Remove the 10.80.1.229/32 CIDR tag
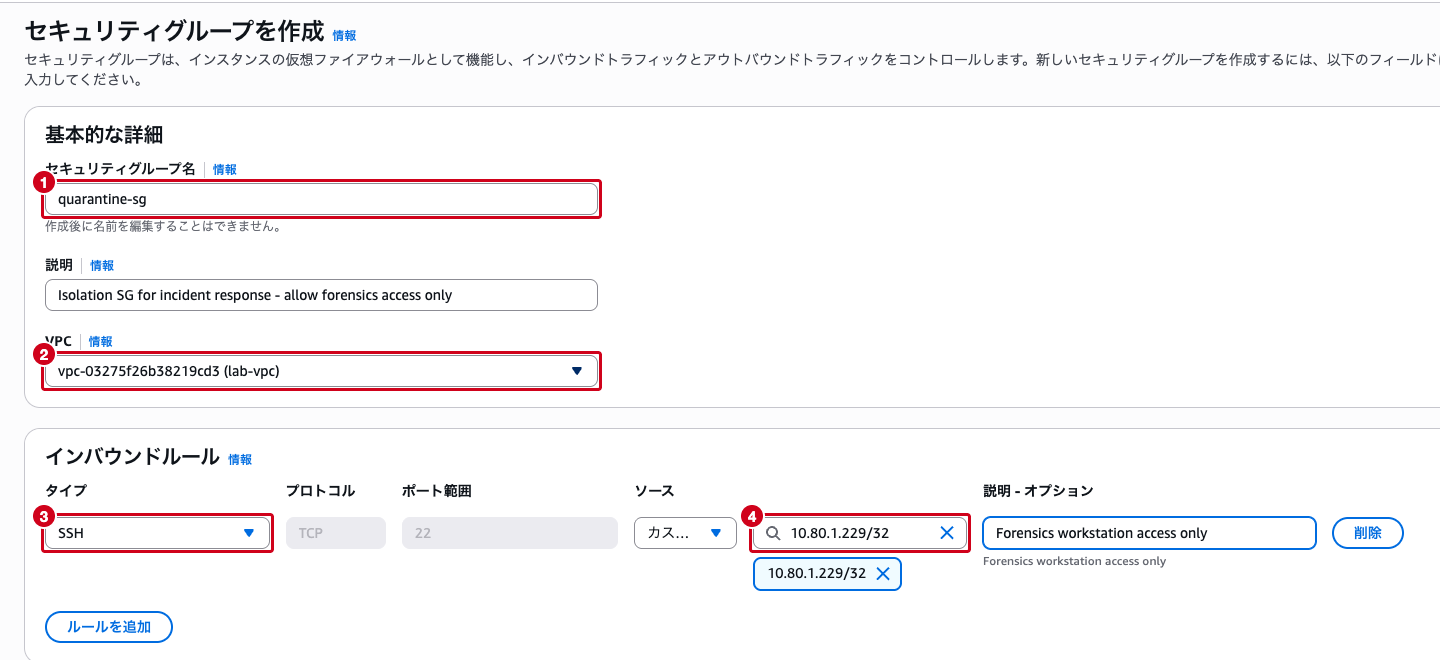 point(883,573)
